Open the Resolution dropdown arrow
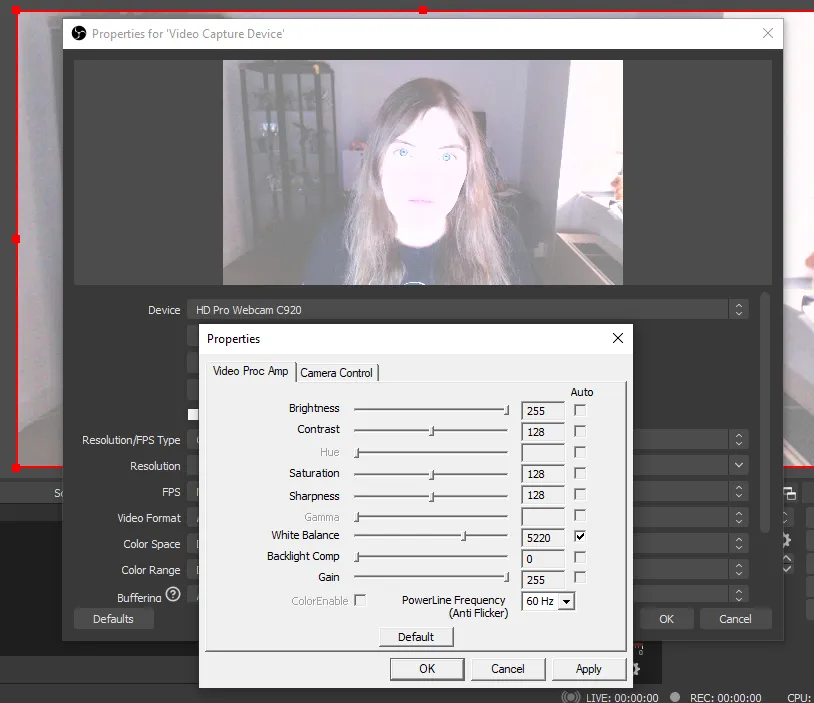The height and width of the screenshot is (703, 814). [738, 466]
